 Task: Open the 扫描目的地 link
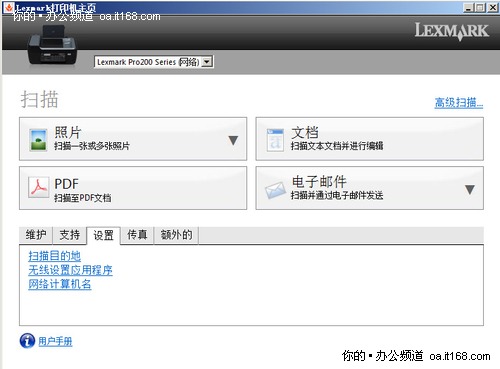(x=54, y=256)
